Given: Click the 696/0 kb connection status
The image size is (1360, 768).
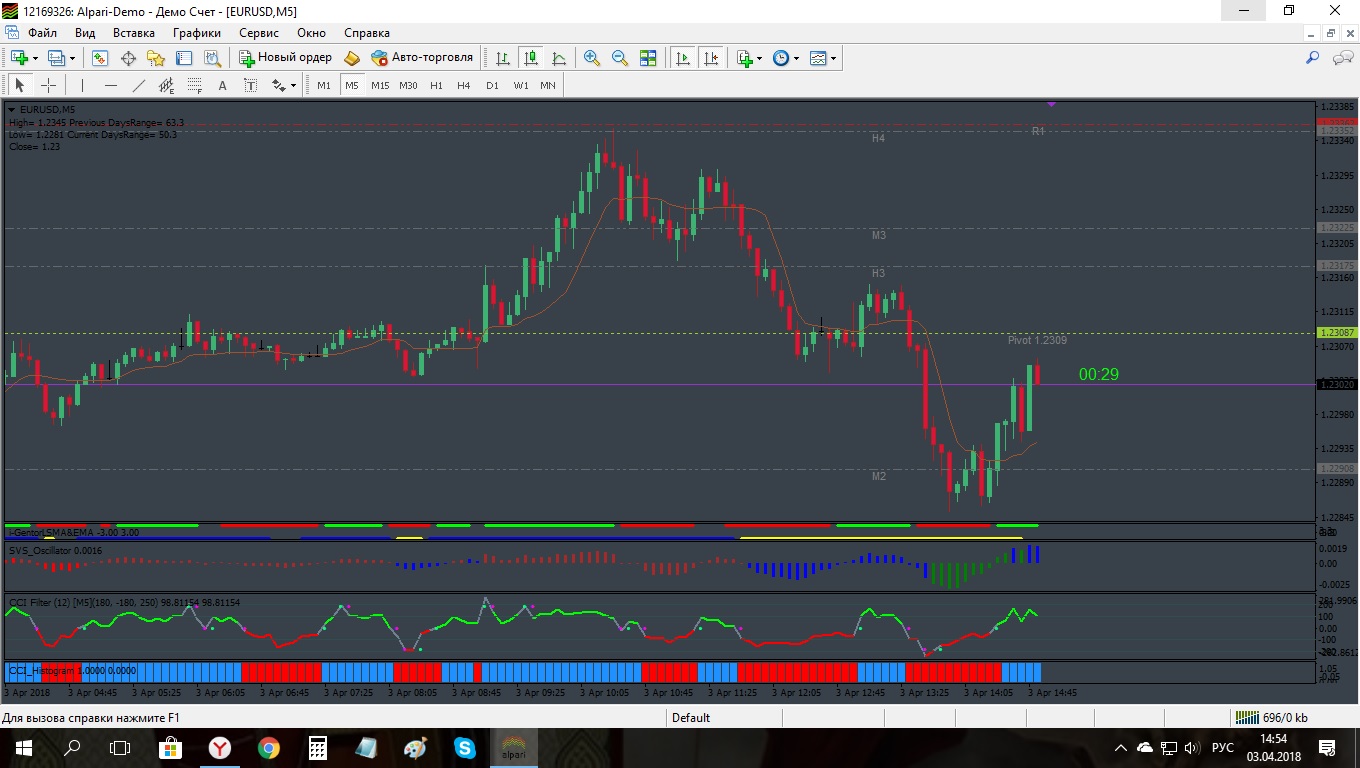Looking at the screenshot, I should coord(1272,717).
